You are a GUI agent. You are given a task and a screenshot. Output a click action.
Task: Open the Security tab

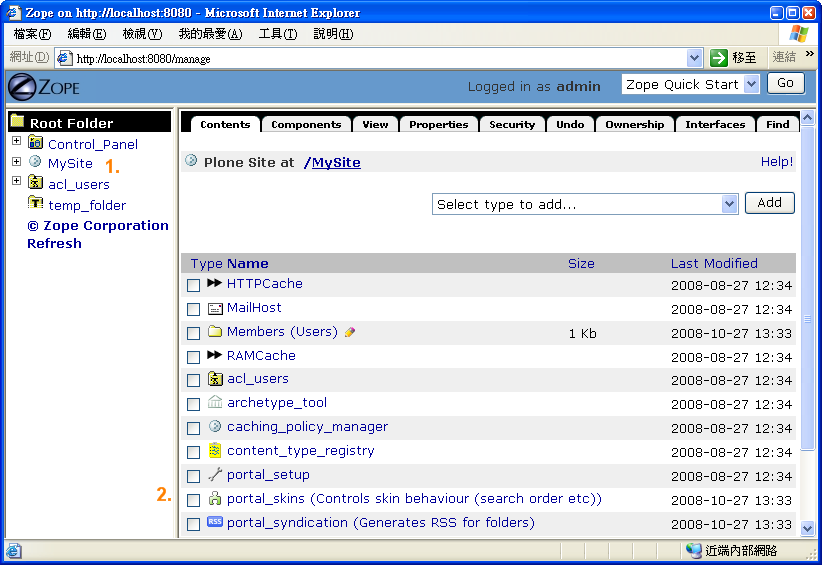(512, 125)
